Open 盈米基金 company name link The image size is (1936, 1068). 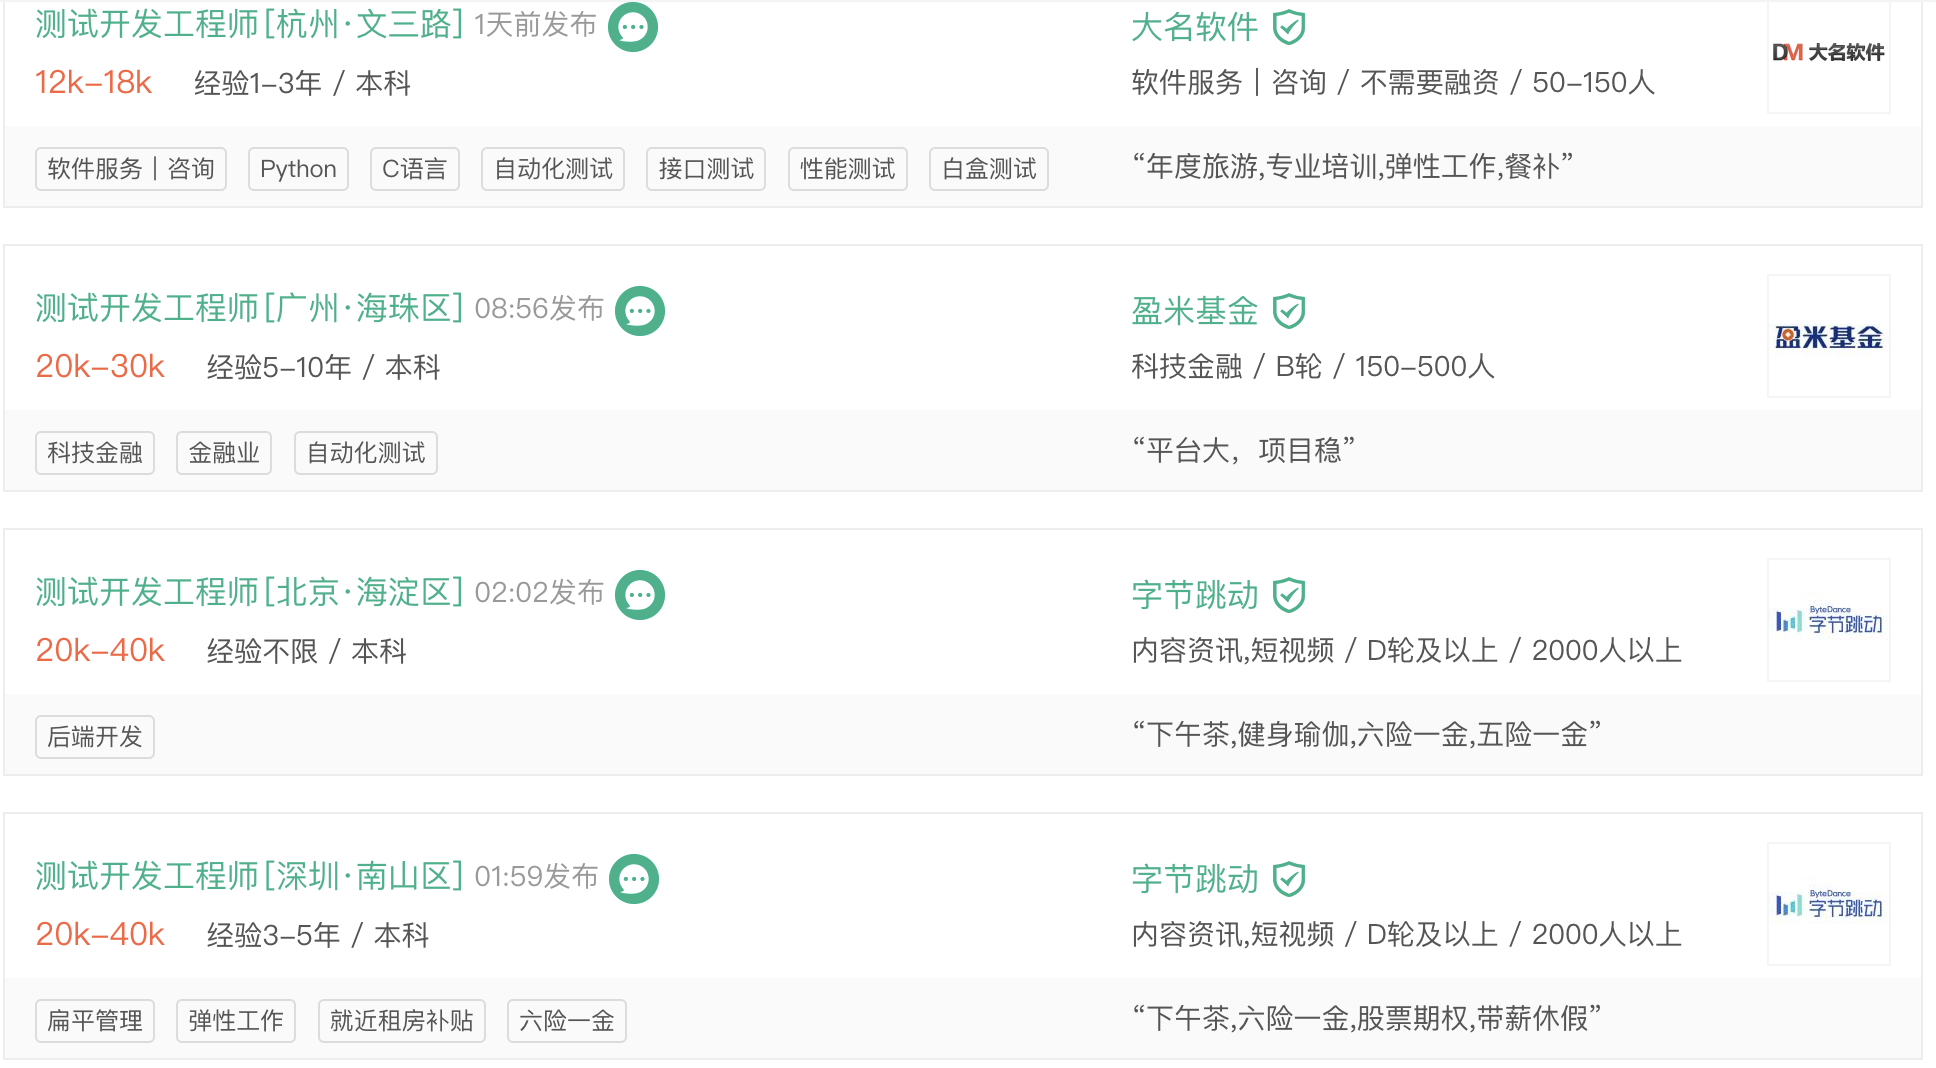coord(1194,311)
